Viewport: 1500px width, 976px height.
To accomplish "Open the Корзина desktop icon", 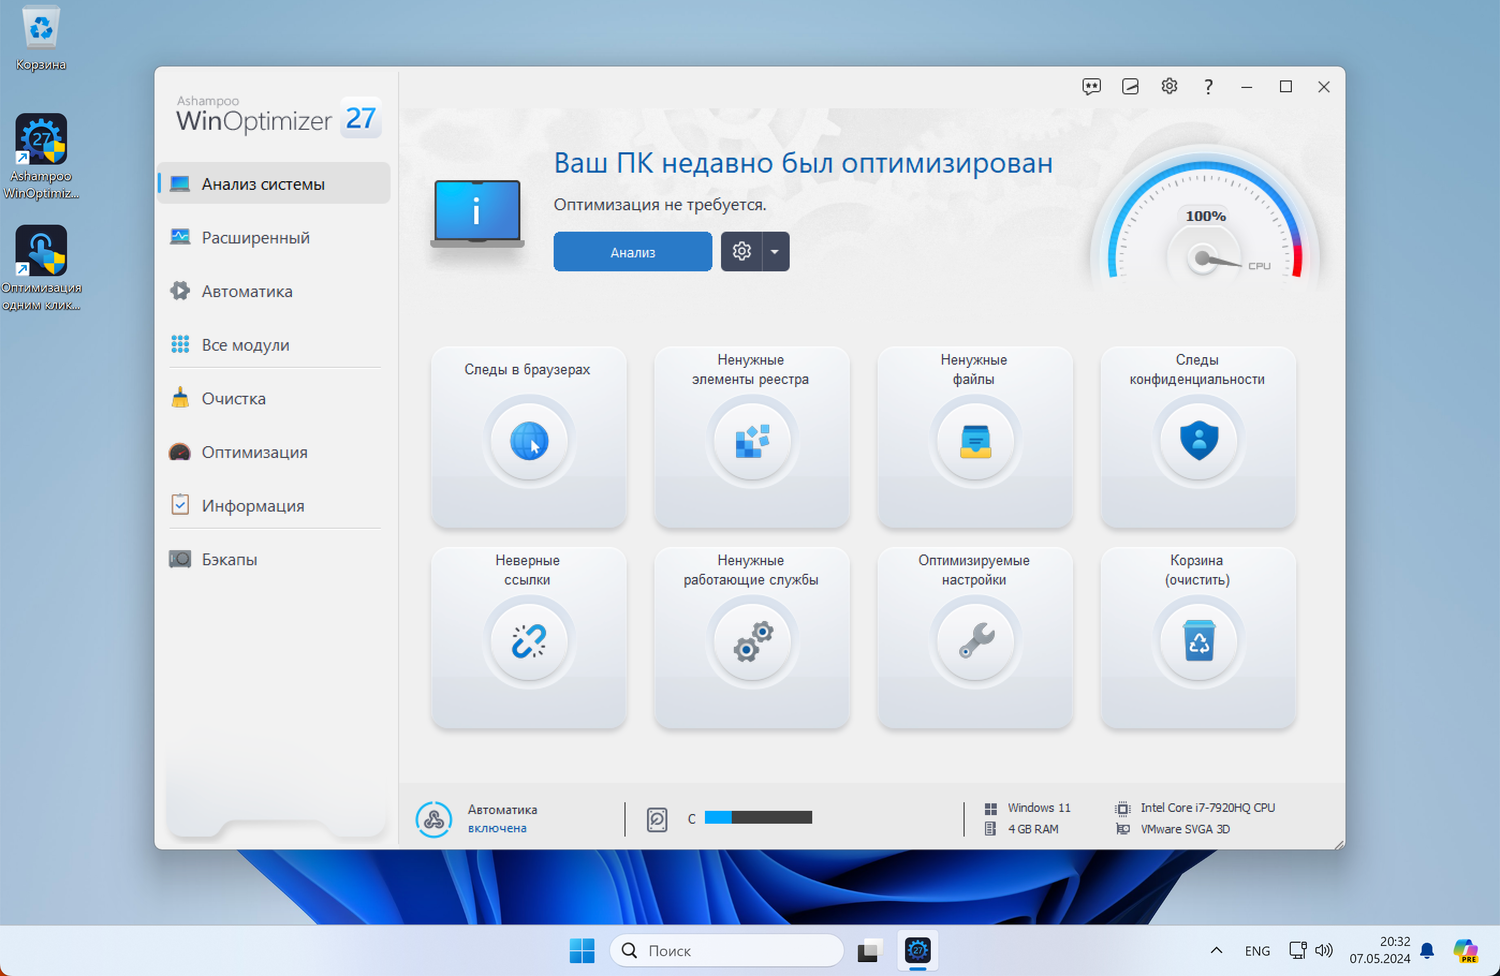I will [x=41, y=40].
